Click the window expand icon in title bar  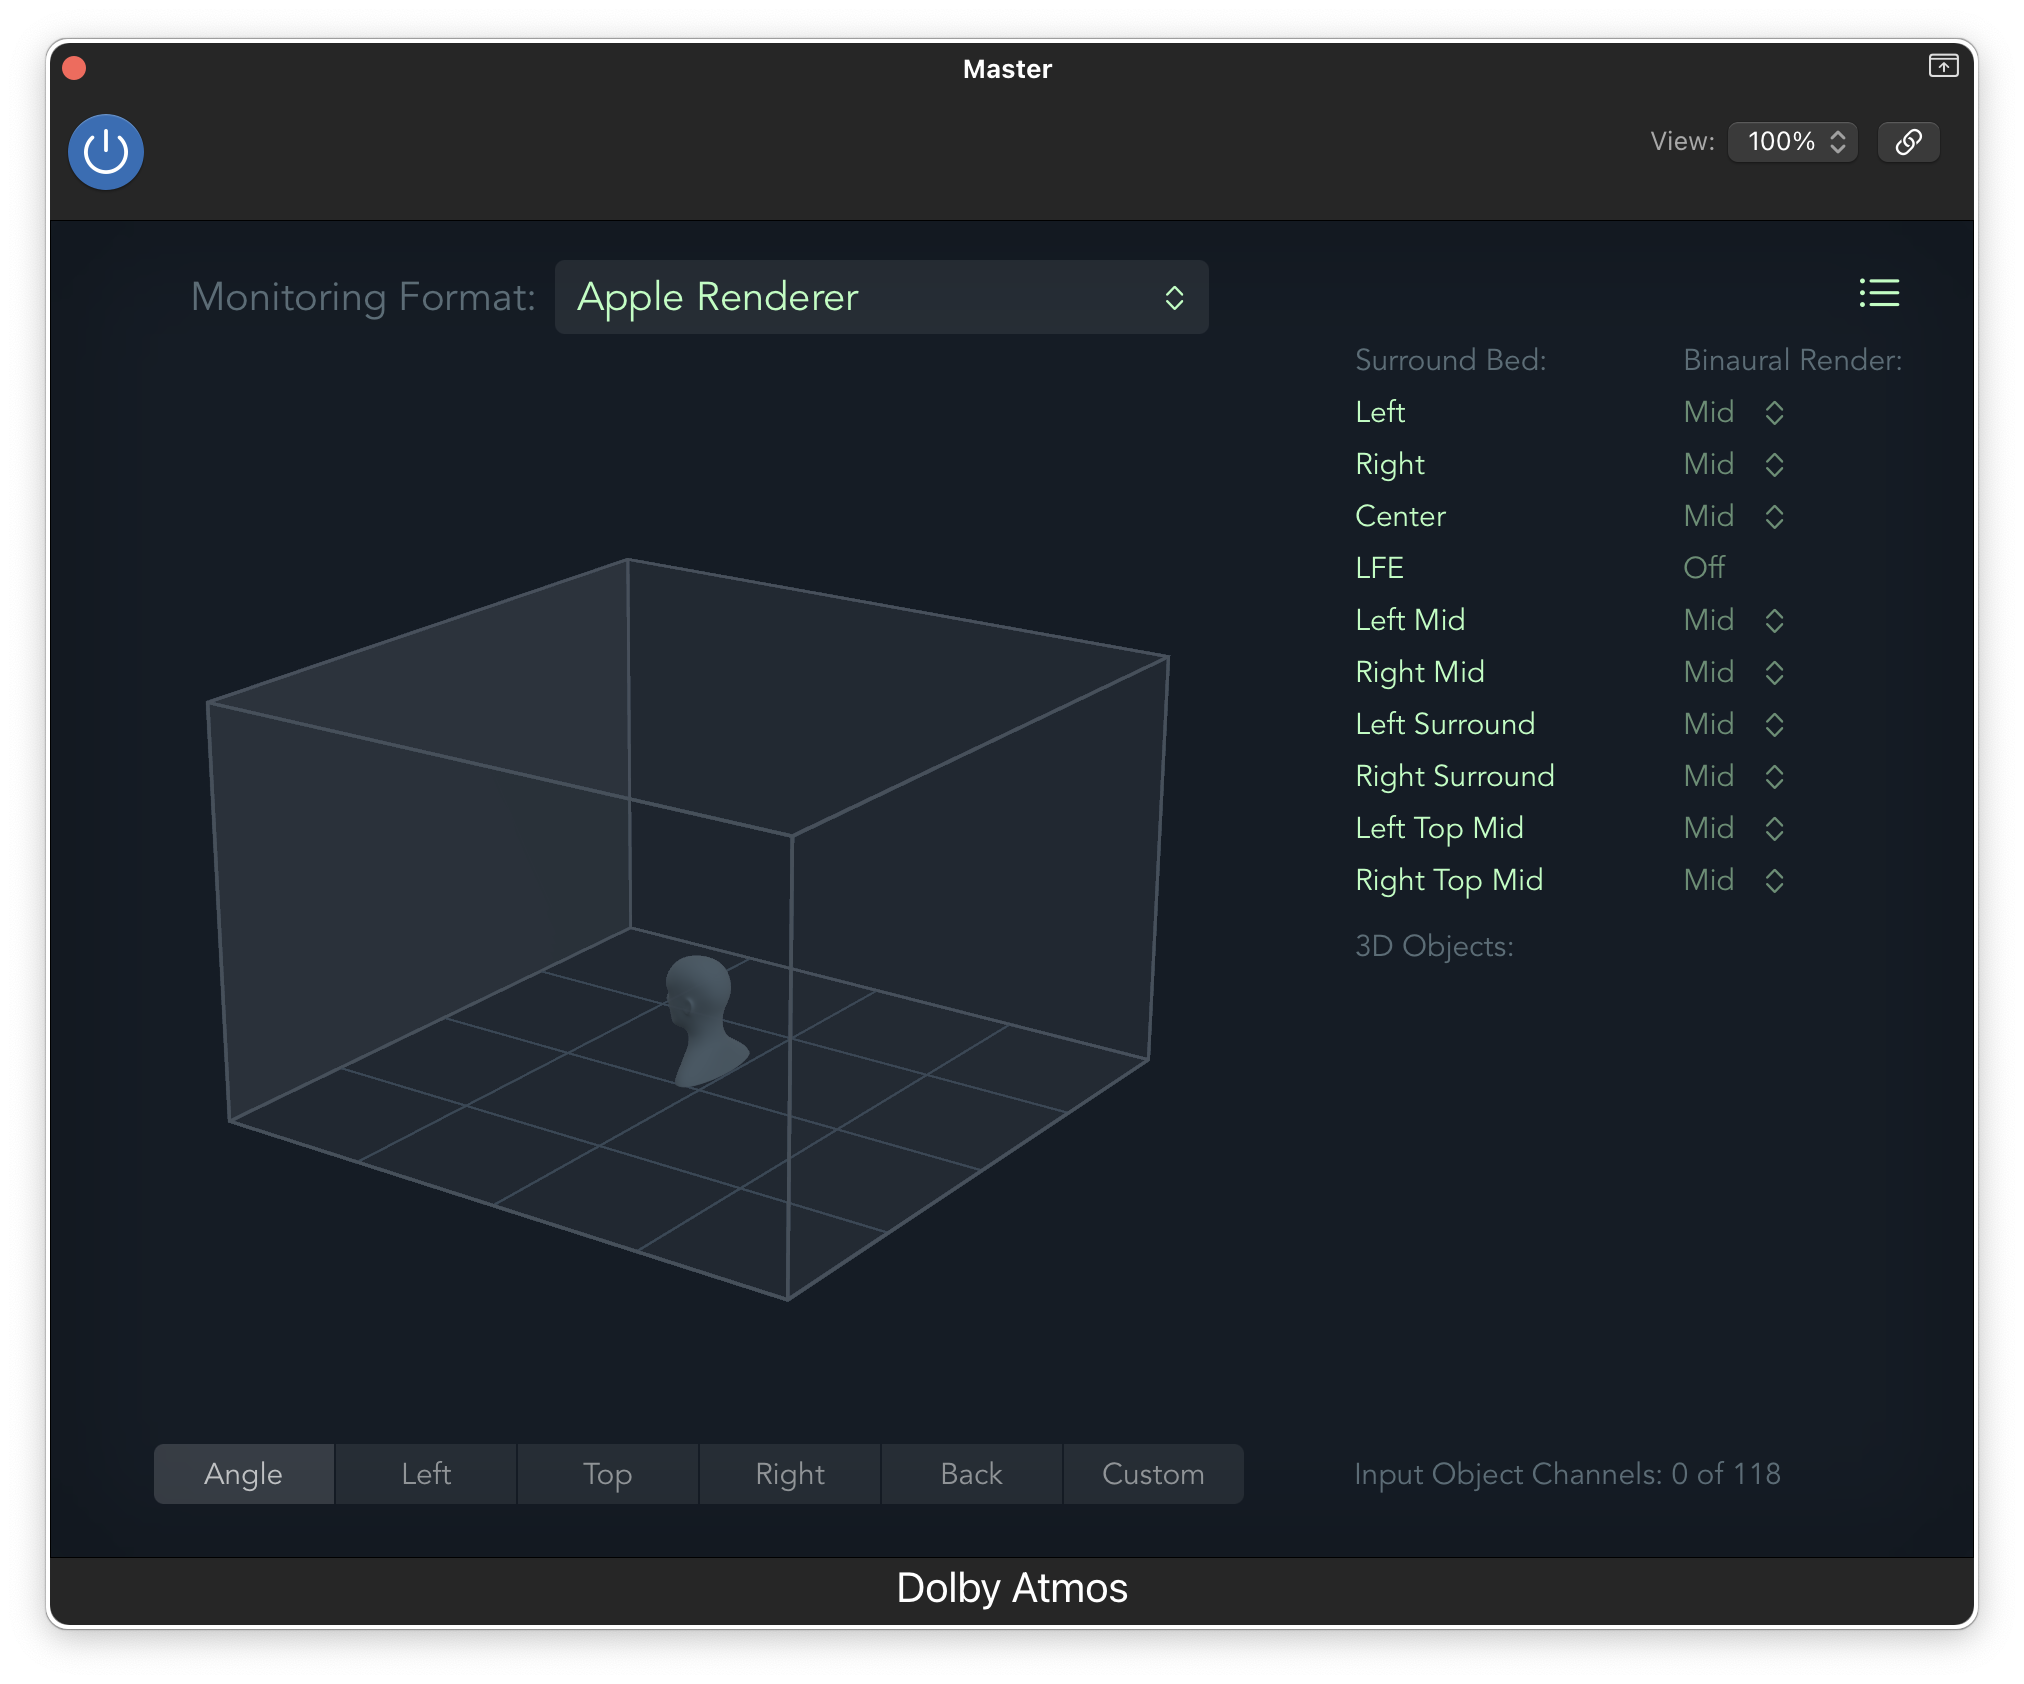point(1943,66)
